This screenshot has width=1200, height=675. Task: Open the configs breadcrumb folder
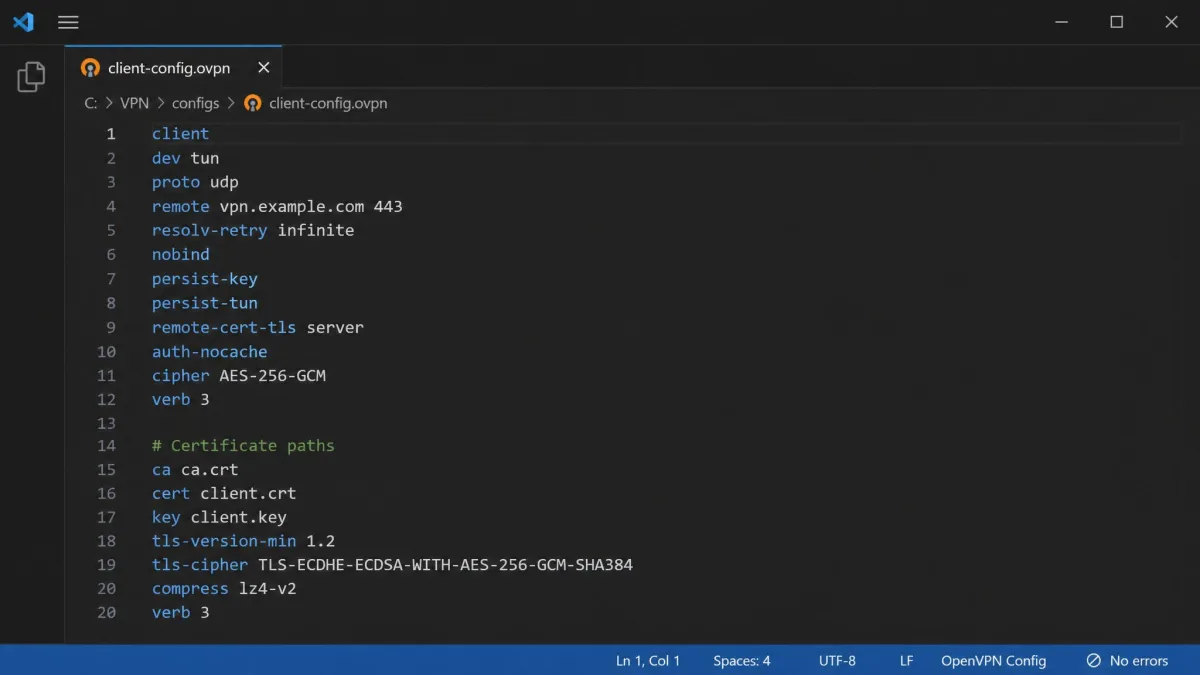click(x=195, y=103)
